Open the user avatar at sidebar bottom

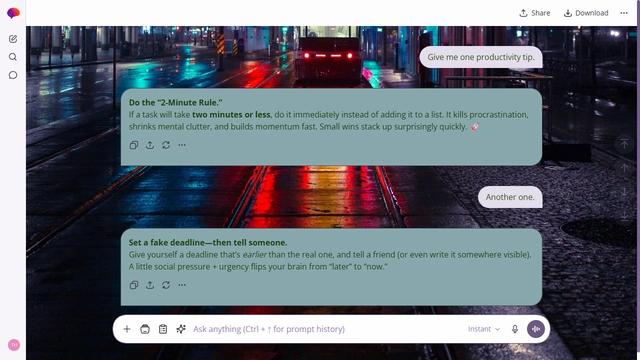(x=14, y=345)
